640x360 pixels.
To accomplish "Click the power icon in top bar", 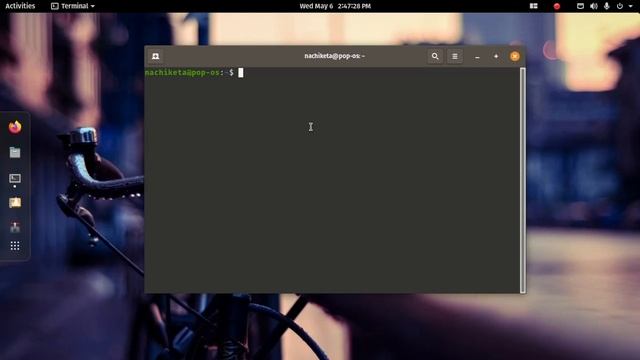I will coord(620,6).
